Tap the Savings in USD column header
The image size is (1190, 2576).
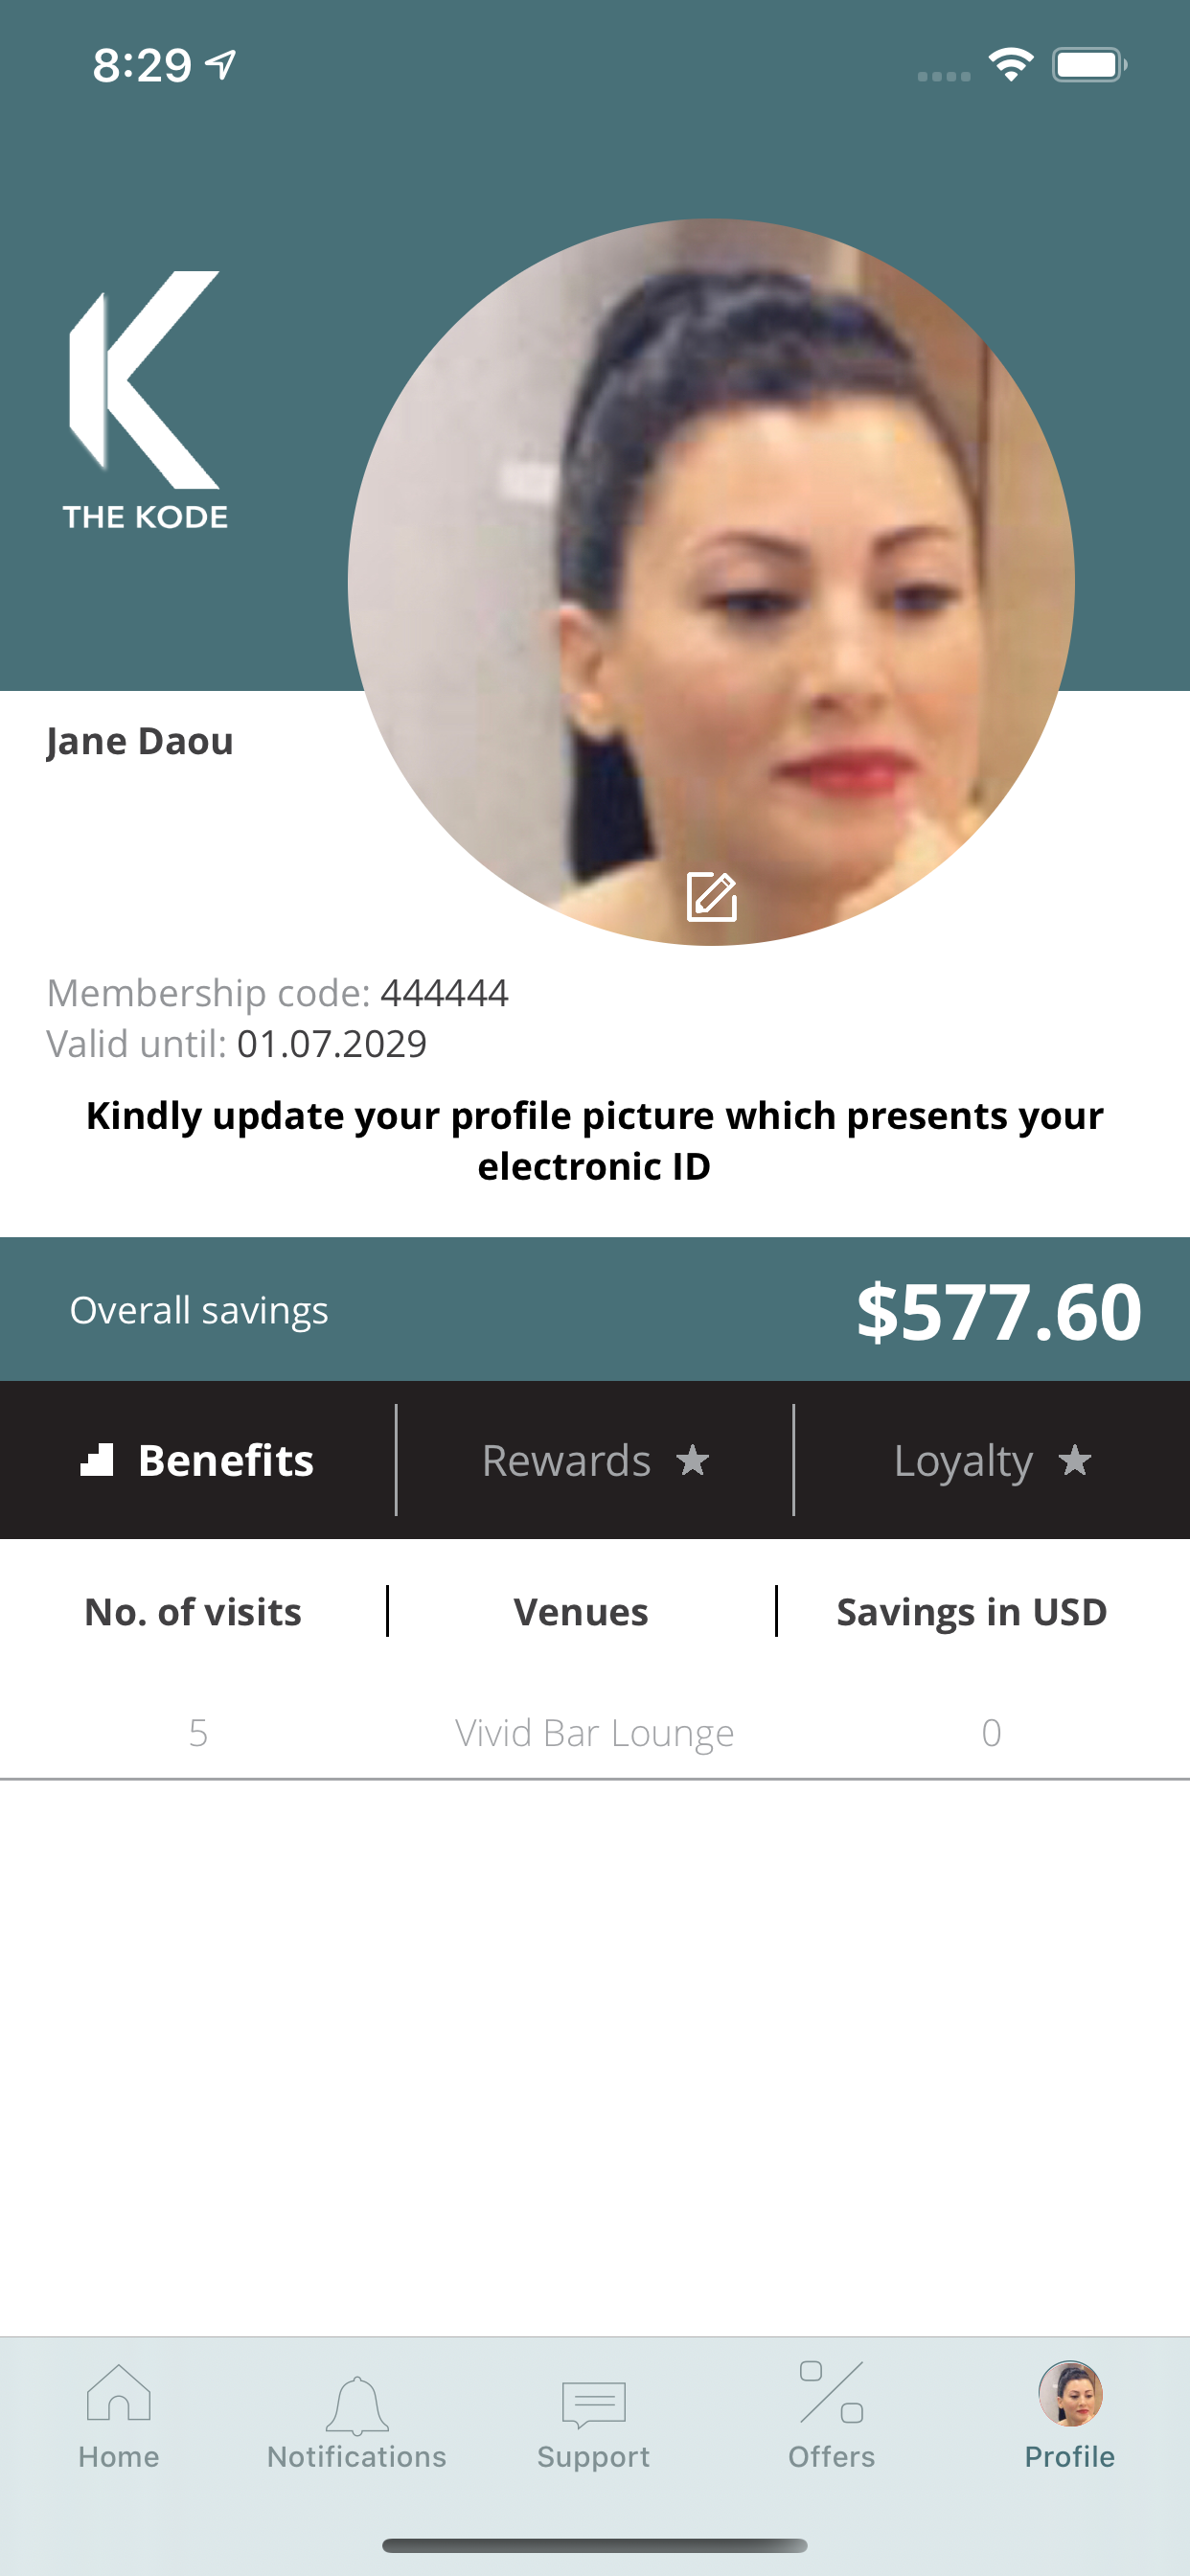(971, 1612)
